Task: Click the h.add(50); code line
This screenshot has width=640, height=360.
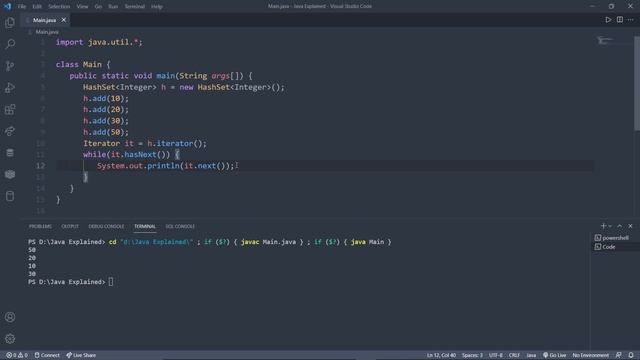Action: point(106,132)
